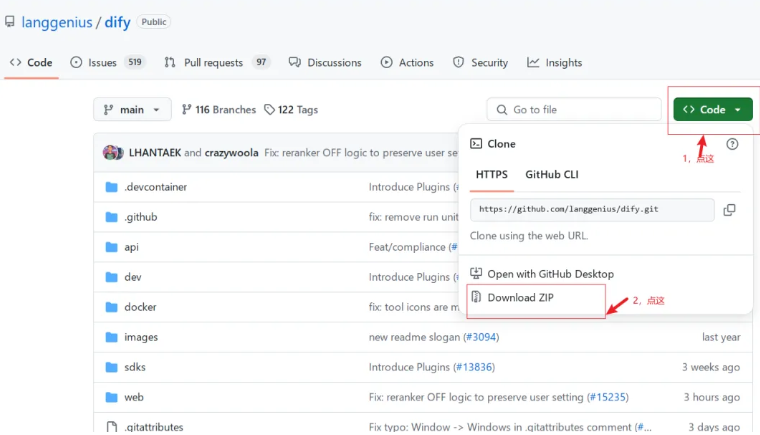Click the repository icon beside langgenius
760x435 pixels.
click(x=10, y=22)
